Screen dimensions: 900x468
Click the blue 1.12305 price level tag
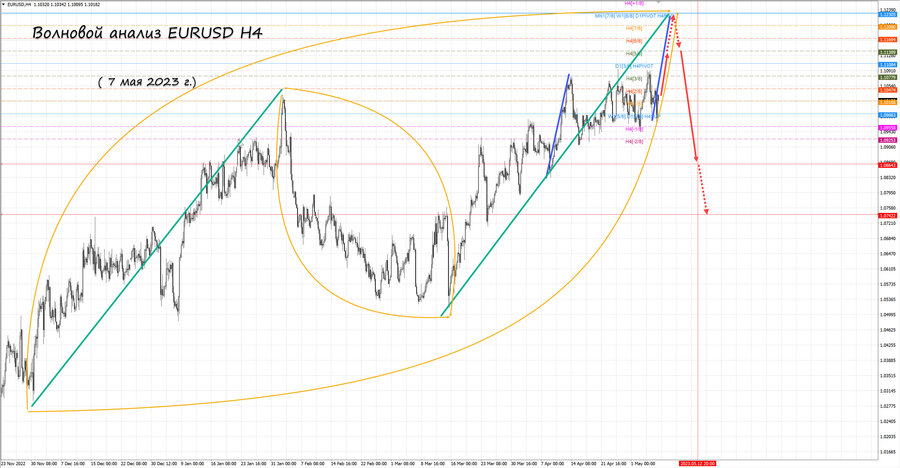[x=888, y=14]
